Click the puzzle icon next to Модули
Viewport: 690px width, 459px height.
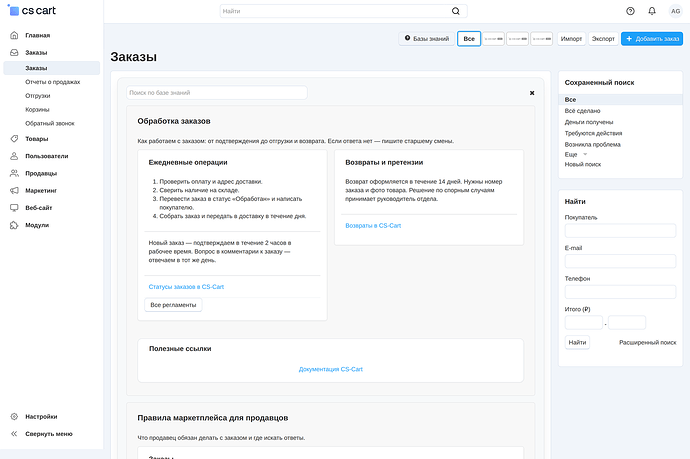point(14,225)
